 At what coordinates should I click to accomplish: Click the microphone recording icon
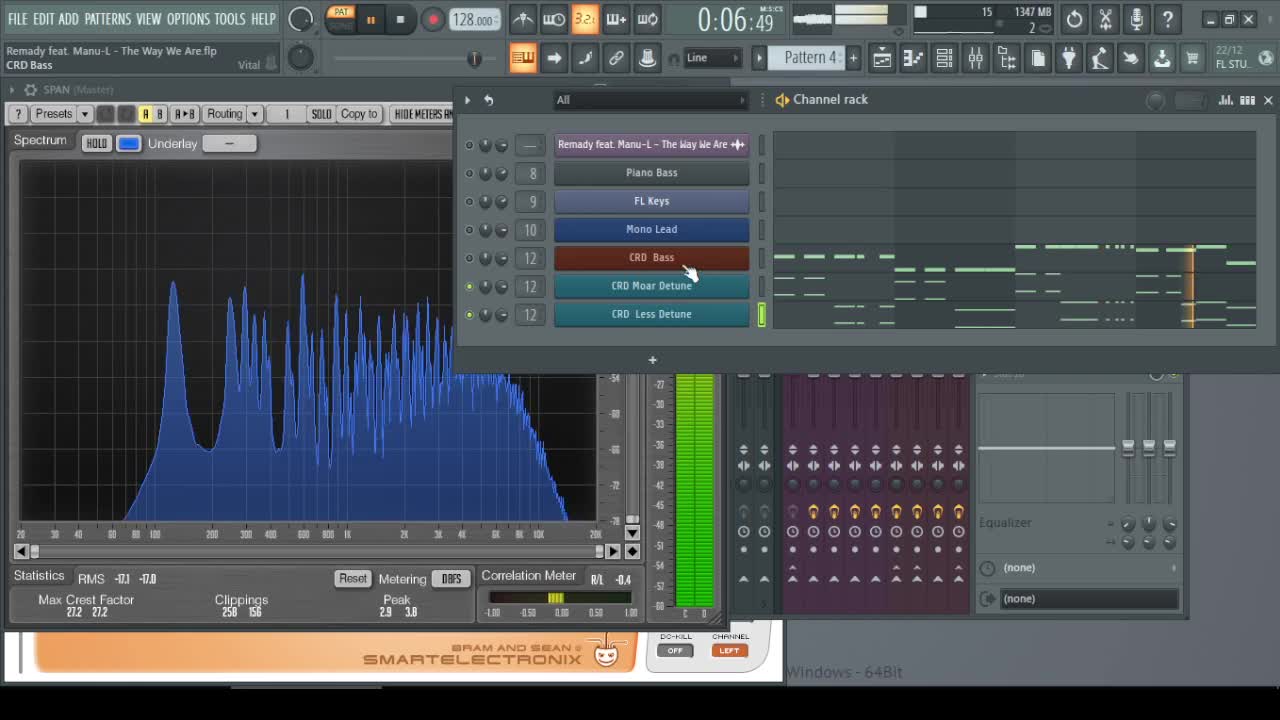[1136, 19]
